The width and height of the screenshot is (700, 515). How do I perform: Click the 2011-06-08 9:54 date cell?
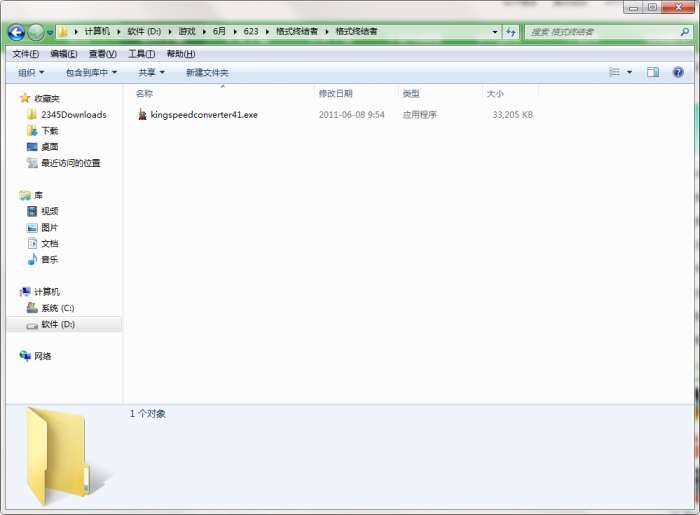[x=351, y=115]
